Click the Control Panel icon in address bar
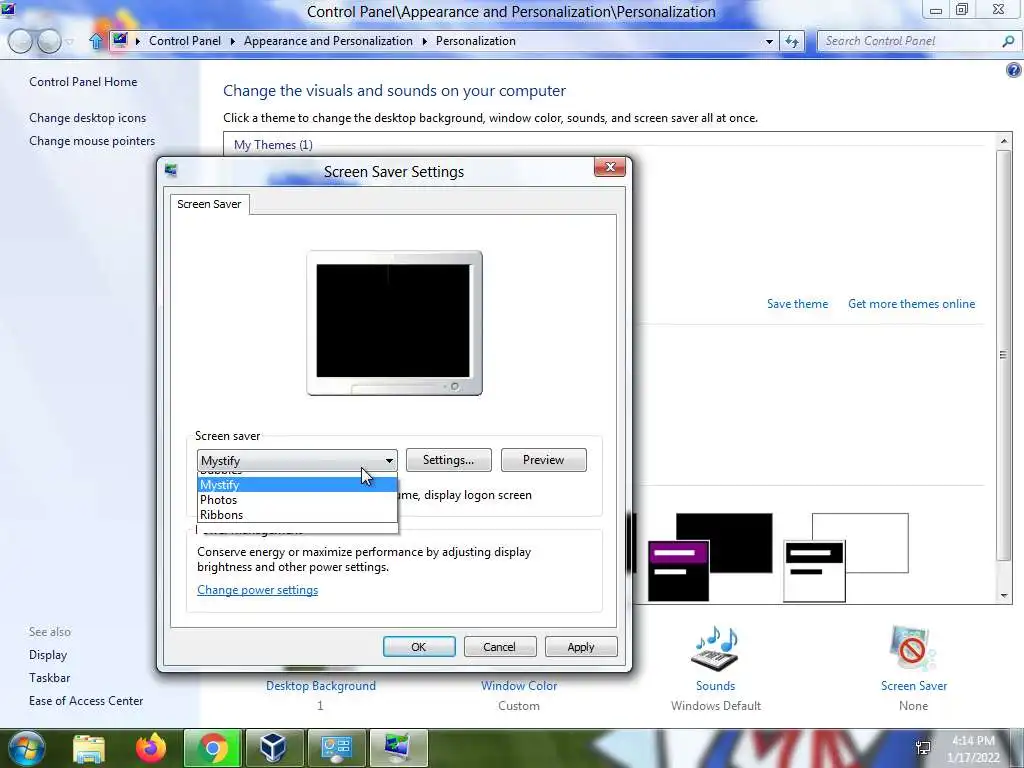The image size is (1024, 768). coord(120,40)
